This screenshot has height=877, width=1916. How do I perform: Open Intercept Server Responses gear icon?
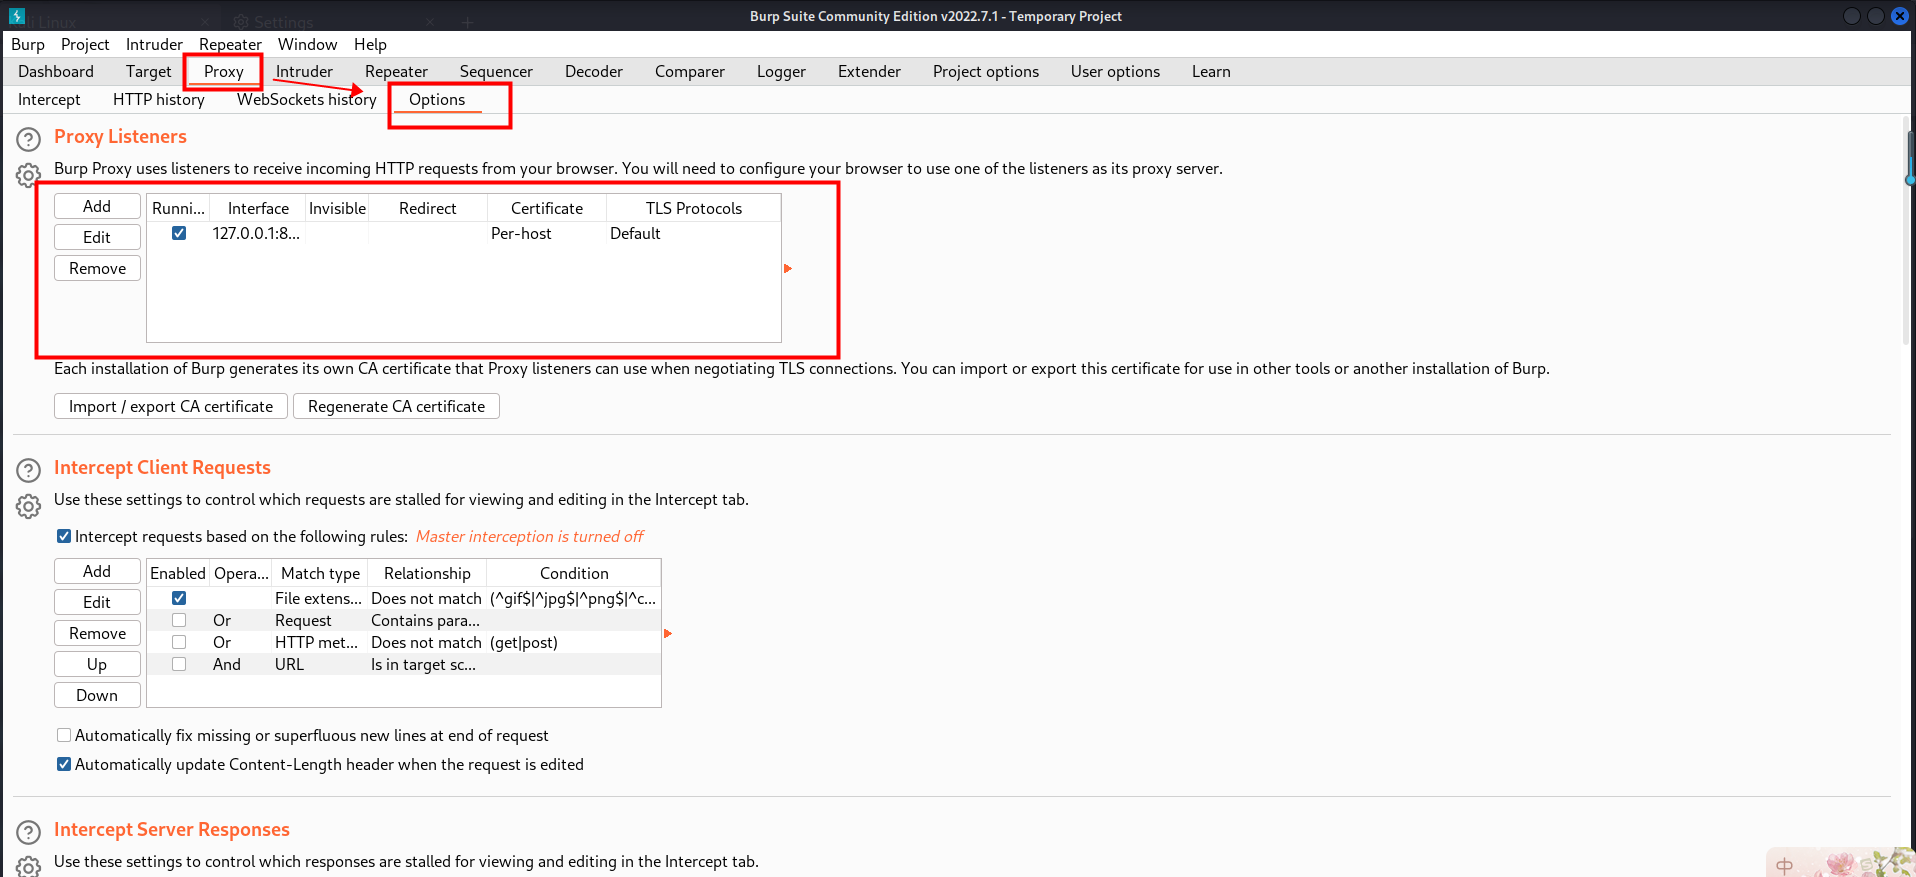[x=29, y=866]
